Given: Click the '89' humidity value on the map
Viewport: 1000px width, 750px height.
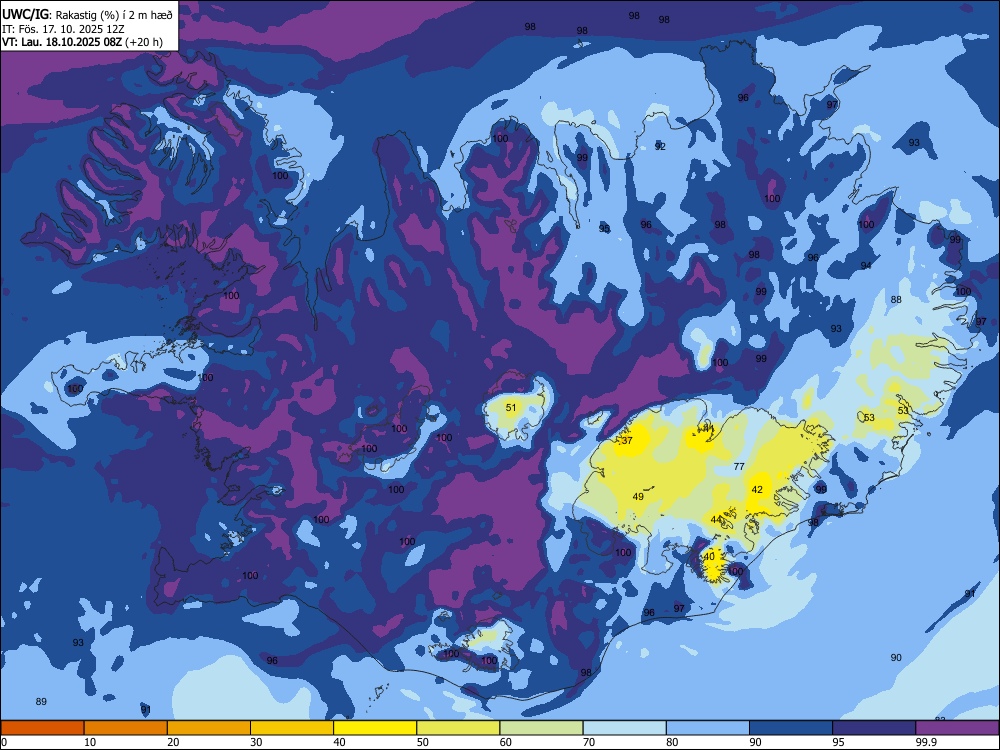Looking at the screenshot, I should tap(41, 702).
